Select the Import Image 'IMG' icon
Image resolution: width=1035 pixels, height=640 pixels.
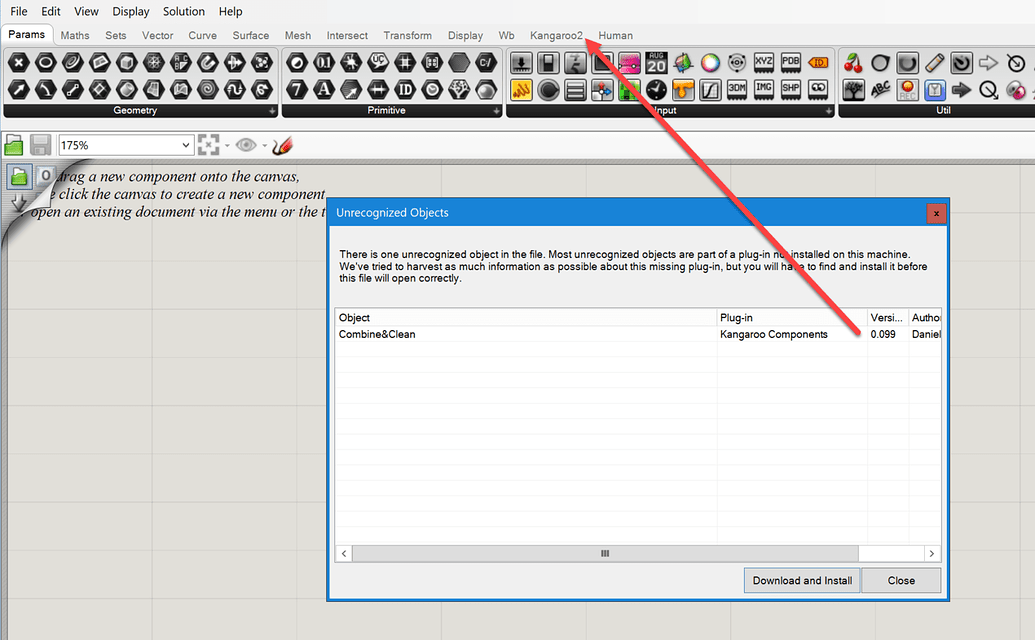click(764, 89)
